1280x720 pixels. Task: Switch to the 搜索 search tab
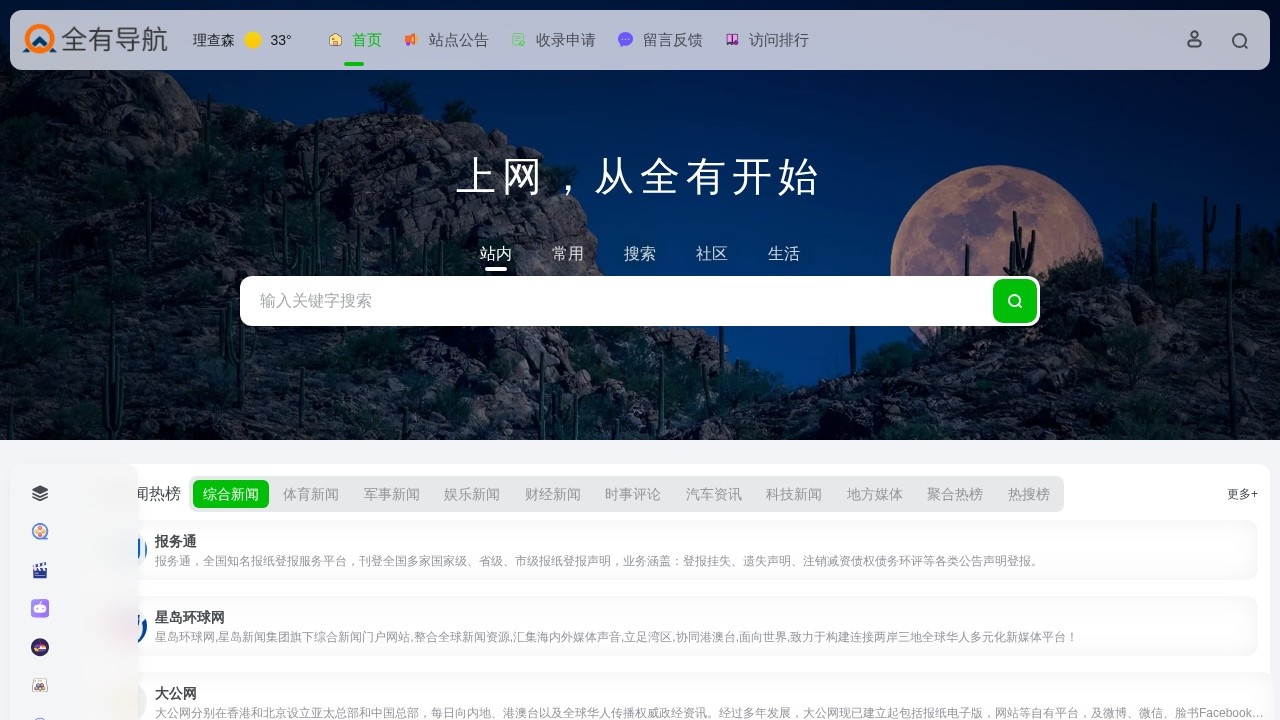pos(640,254)
